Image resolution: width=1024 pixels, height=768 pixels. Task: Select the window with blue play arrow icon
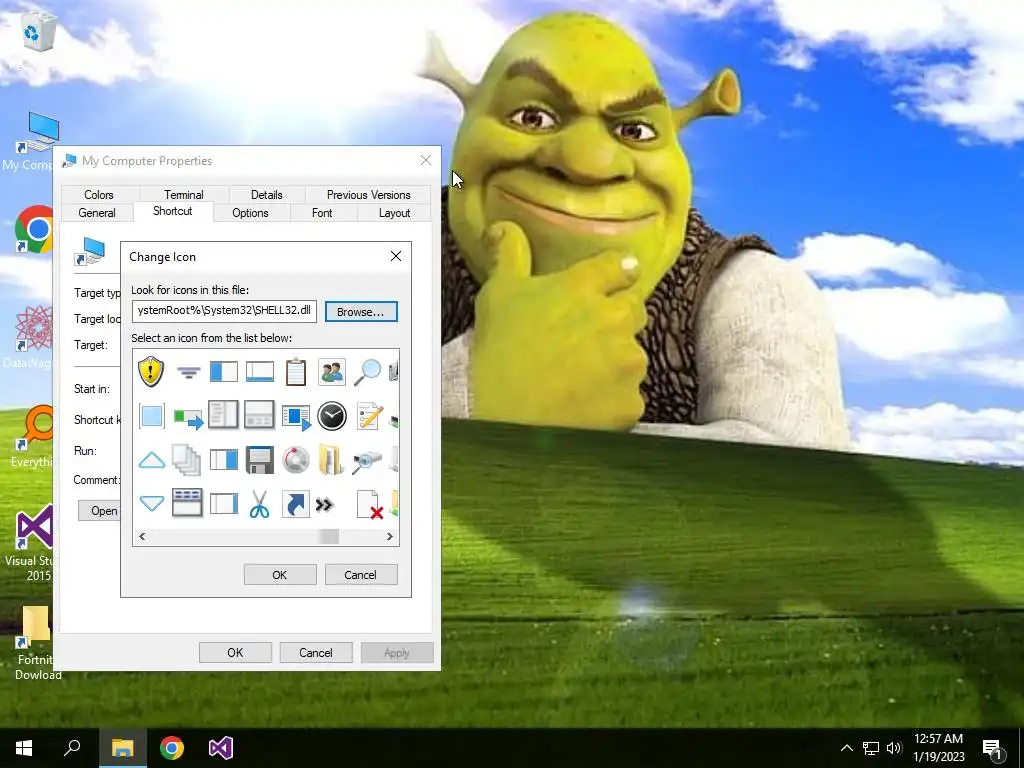pyautogui.click(x=296, y=417)
